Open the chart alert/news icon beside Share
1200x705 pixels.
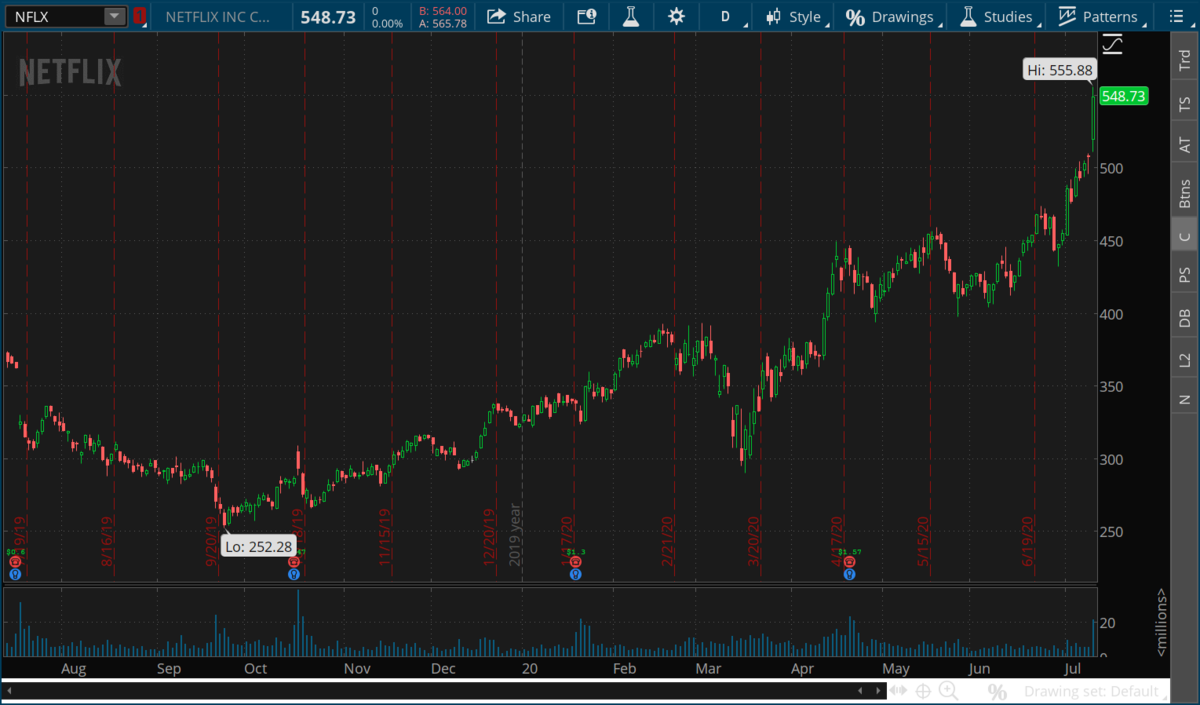tap(586, 16)
